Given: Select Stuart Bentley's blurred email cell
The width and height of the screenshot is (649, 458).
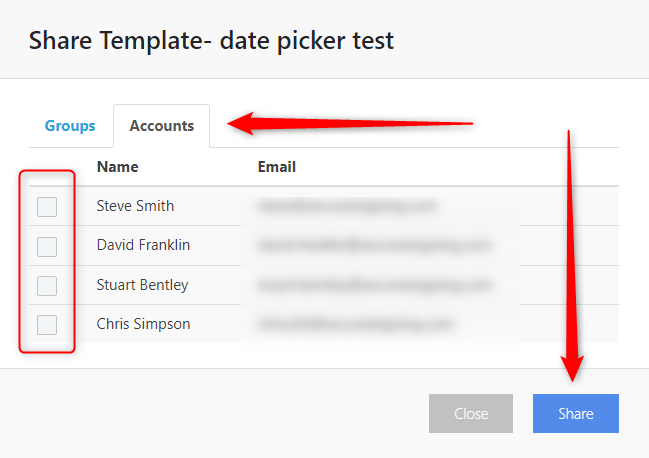Looking at the screenshot, I should pyautogui.click(x=374, y=285).
